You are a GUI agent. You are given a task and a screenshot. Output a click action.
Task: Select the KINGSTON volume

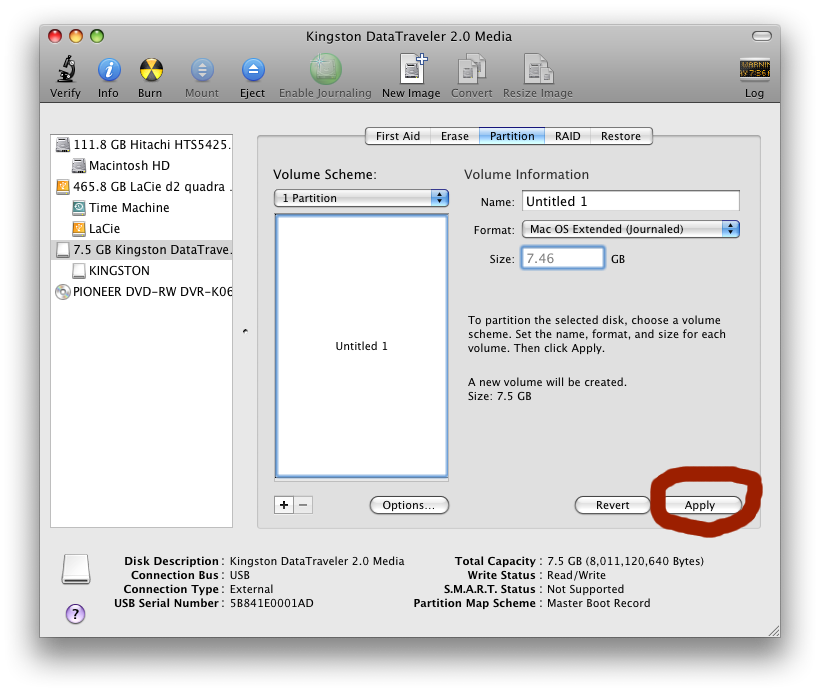click(141, 270)
